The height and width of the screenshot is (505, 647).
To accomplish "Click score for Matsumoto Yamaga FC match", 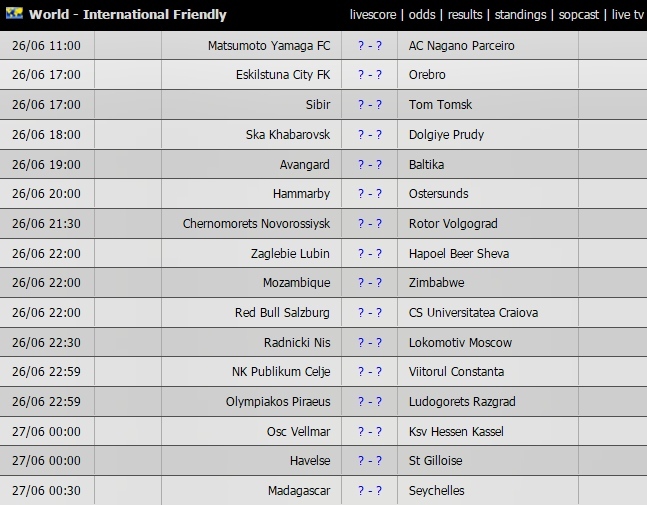I will click(370, 45).
